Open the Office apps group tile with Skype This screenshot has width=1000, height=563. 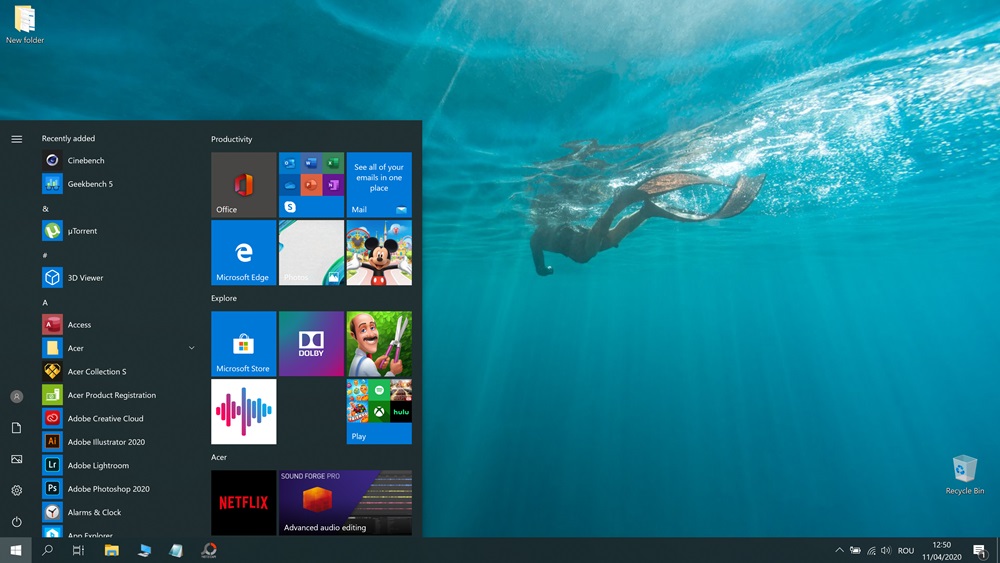click(311, 185)
